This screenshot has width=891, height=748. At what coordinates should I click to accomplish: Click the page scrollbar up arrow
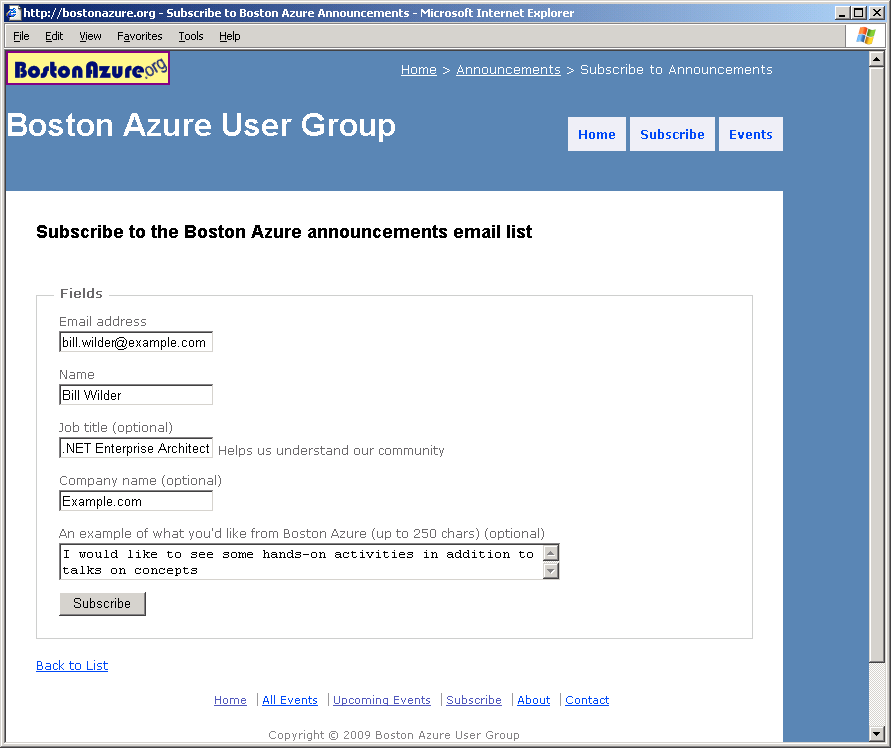pos(876,58)
